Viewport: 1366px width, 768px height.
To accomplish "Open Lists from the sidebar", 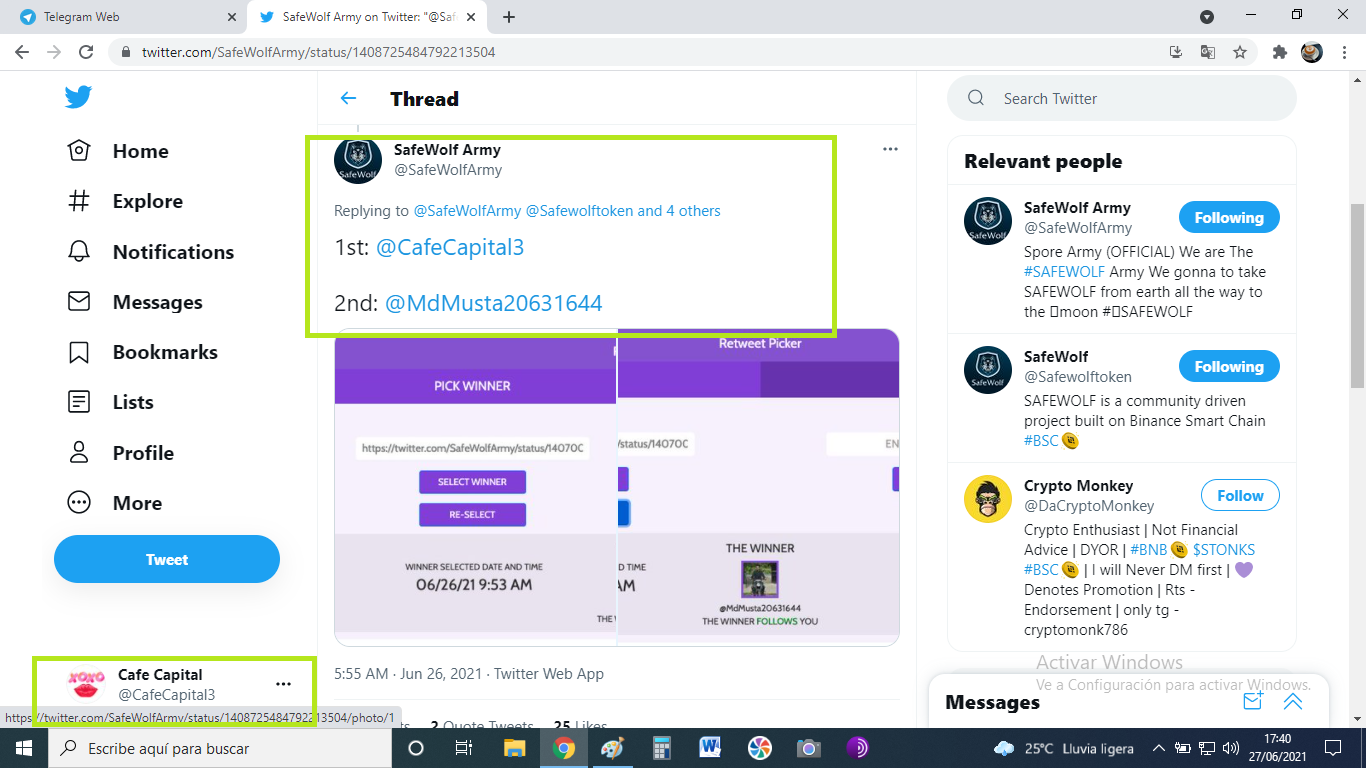I will [x=110, y=402].
